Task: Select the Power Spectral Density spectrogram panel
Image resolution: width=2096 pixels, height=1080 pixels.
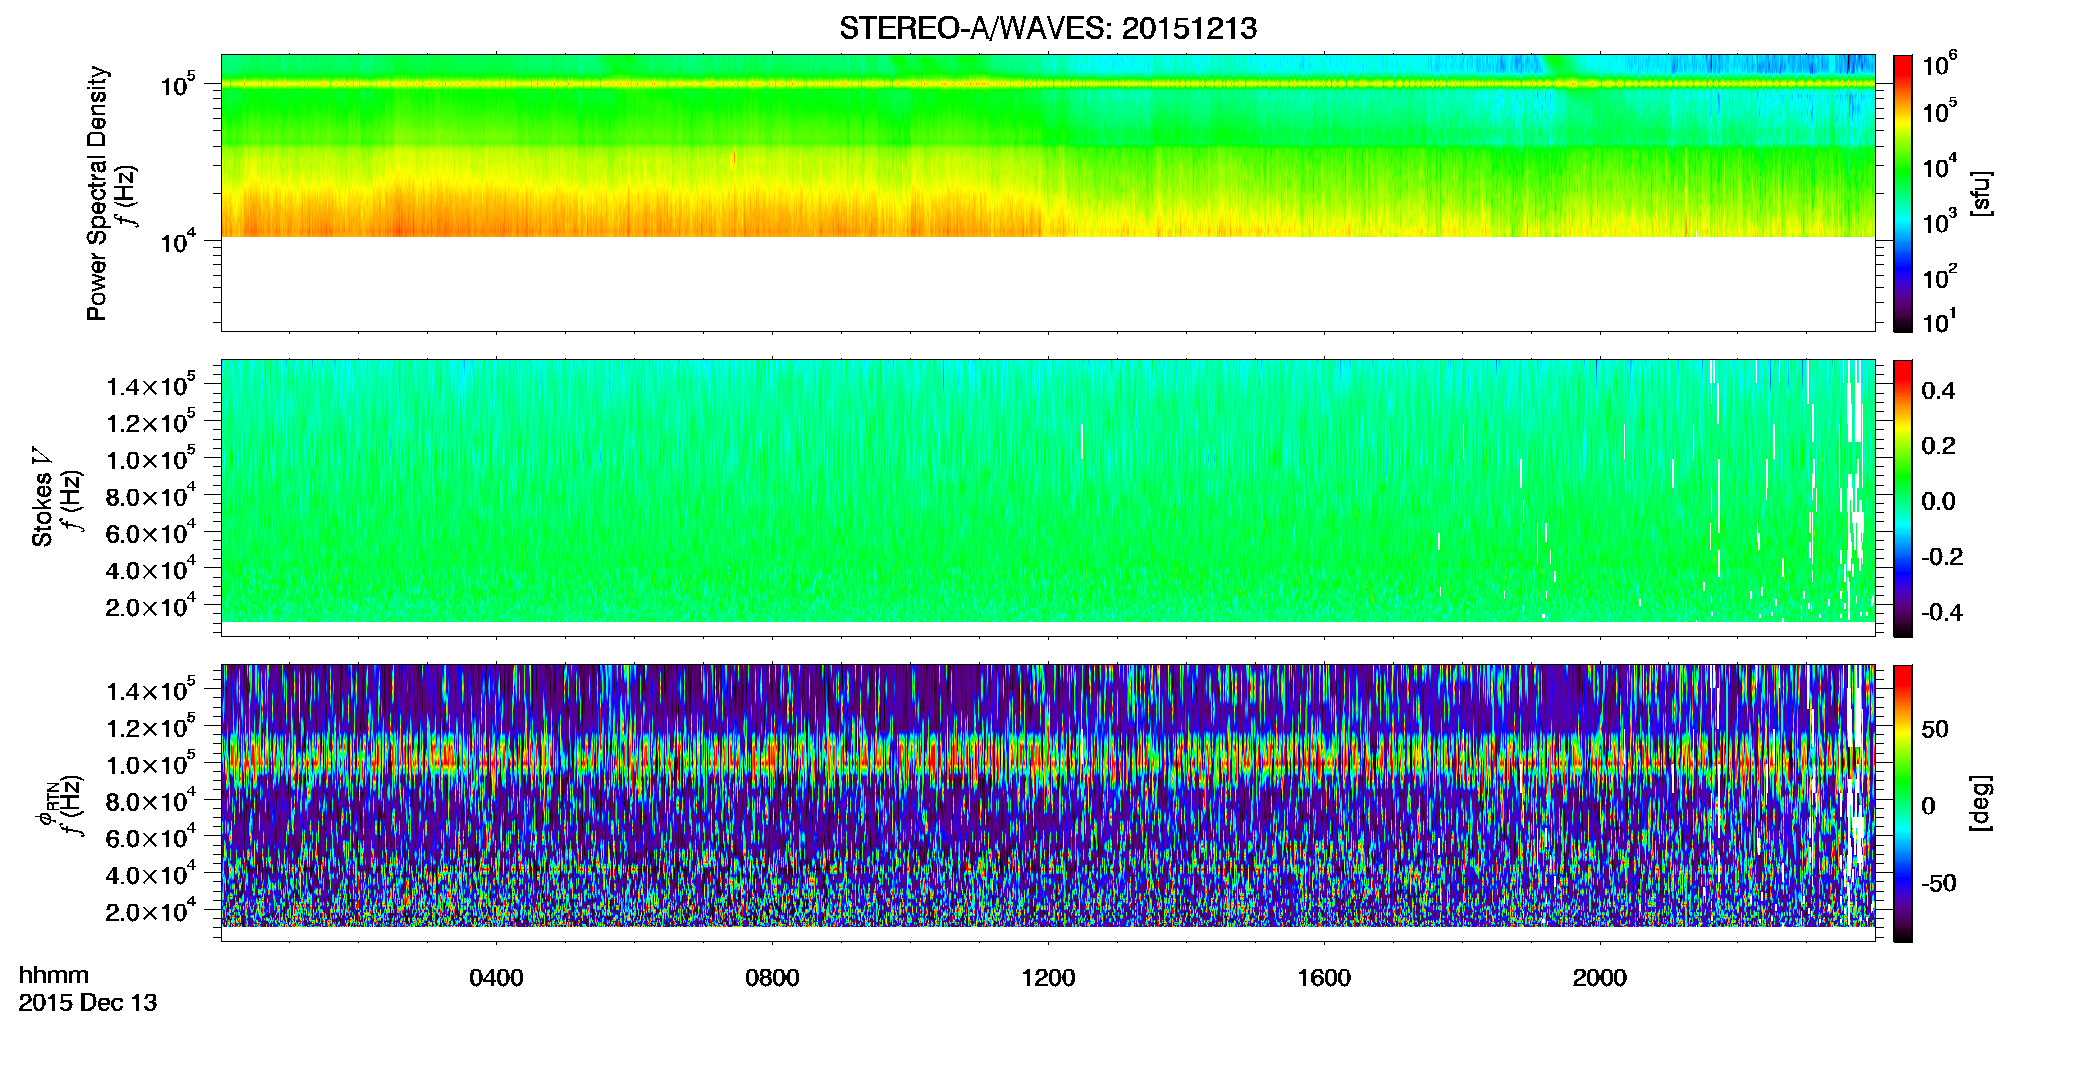Action: 1048,192
